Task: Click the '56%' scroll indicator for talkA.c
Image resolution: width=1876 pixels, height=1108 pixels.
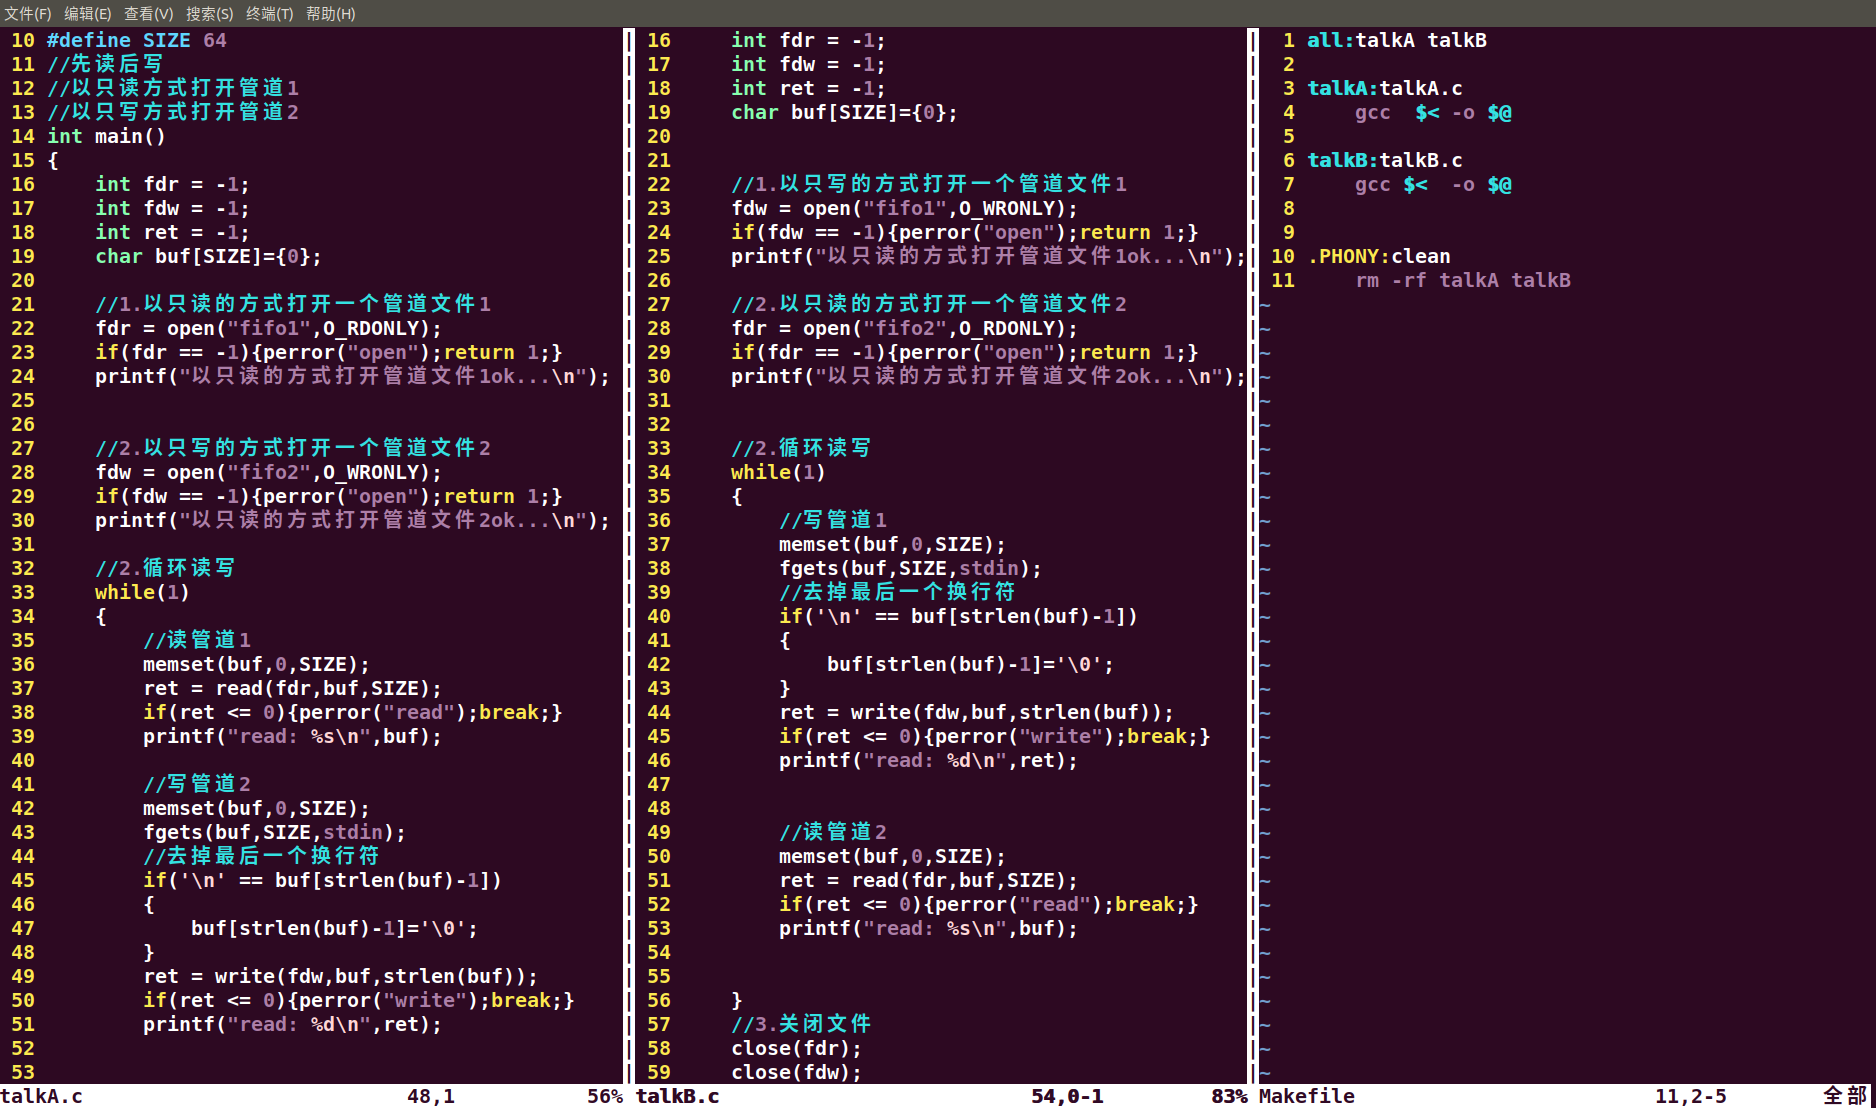Action: tap(604, 1096)
